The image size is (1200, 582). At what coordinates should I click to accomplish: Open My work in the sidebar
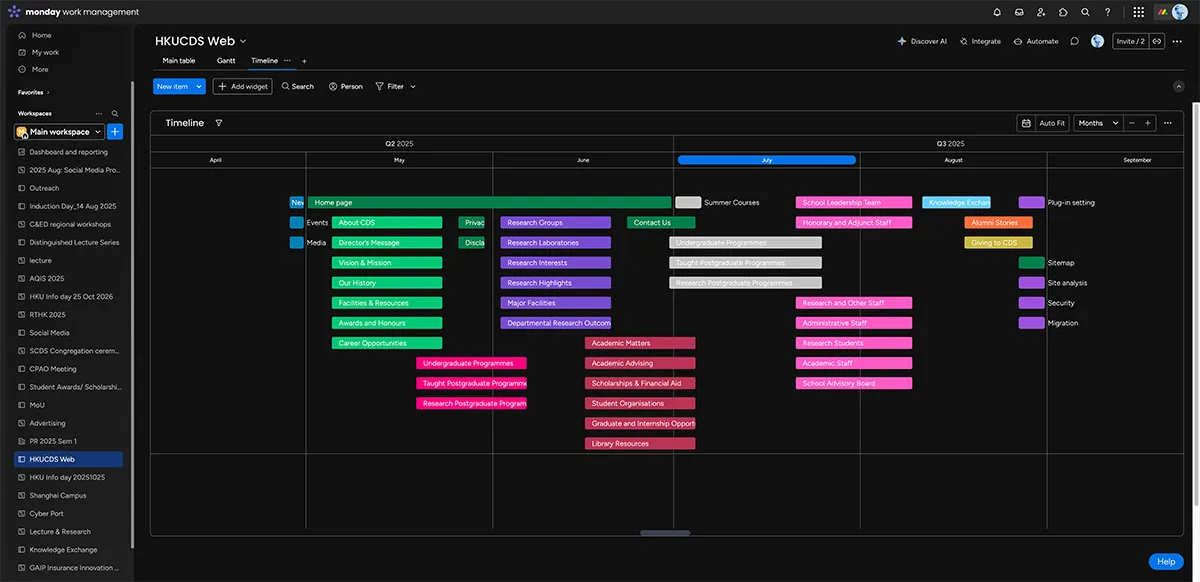[x=45, y=52]
